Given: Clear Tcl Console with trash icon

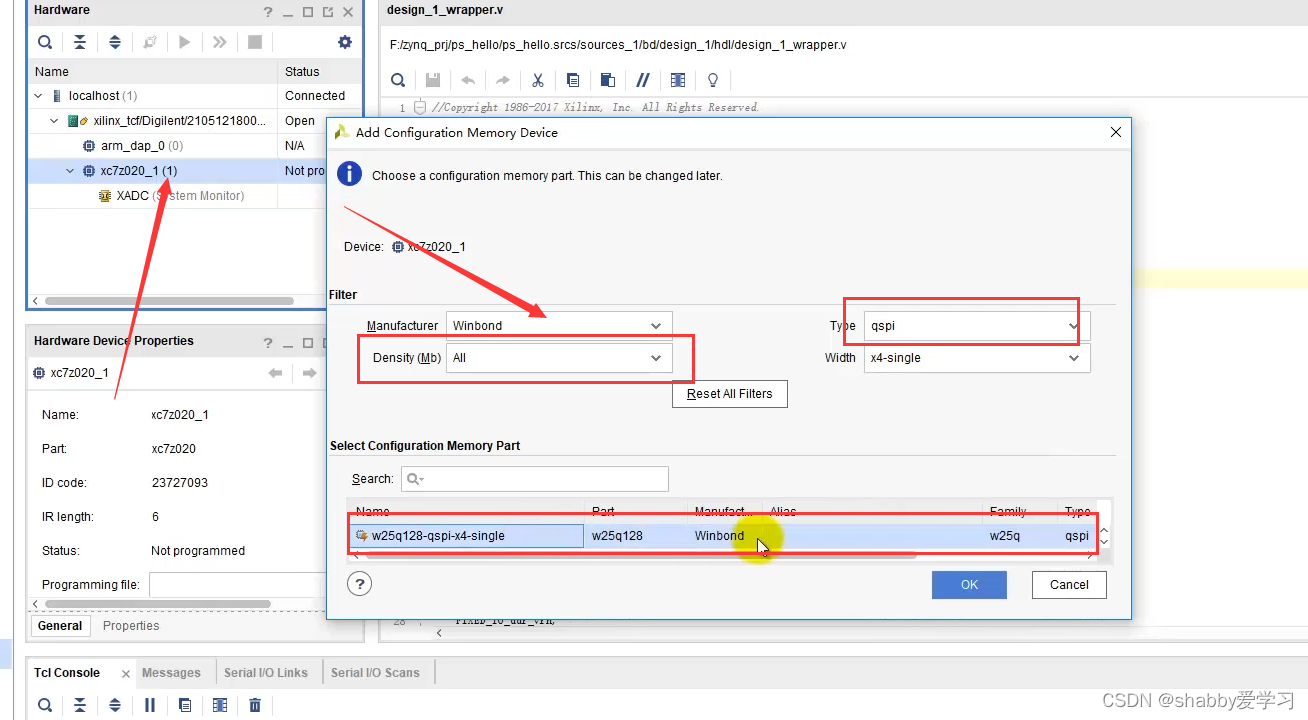Looking at the screenshot, I should point(255,705).
